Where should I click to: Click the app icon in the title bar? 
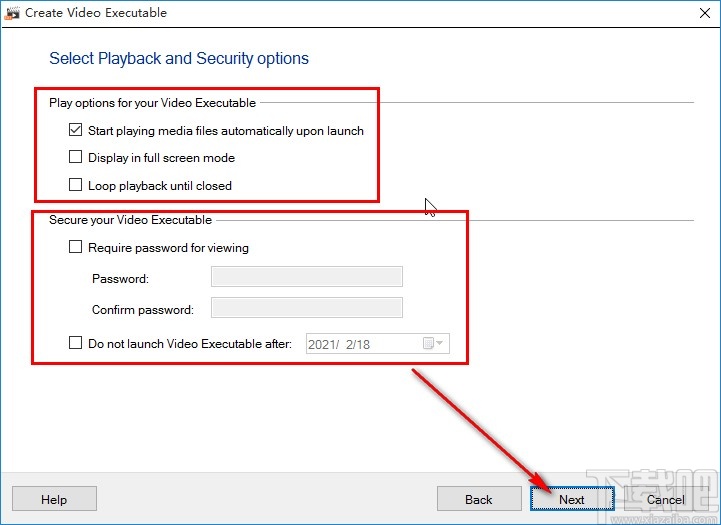pos(13,13)
